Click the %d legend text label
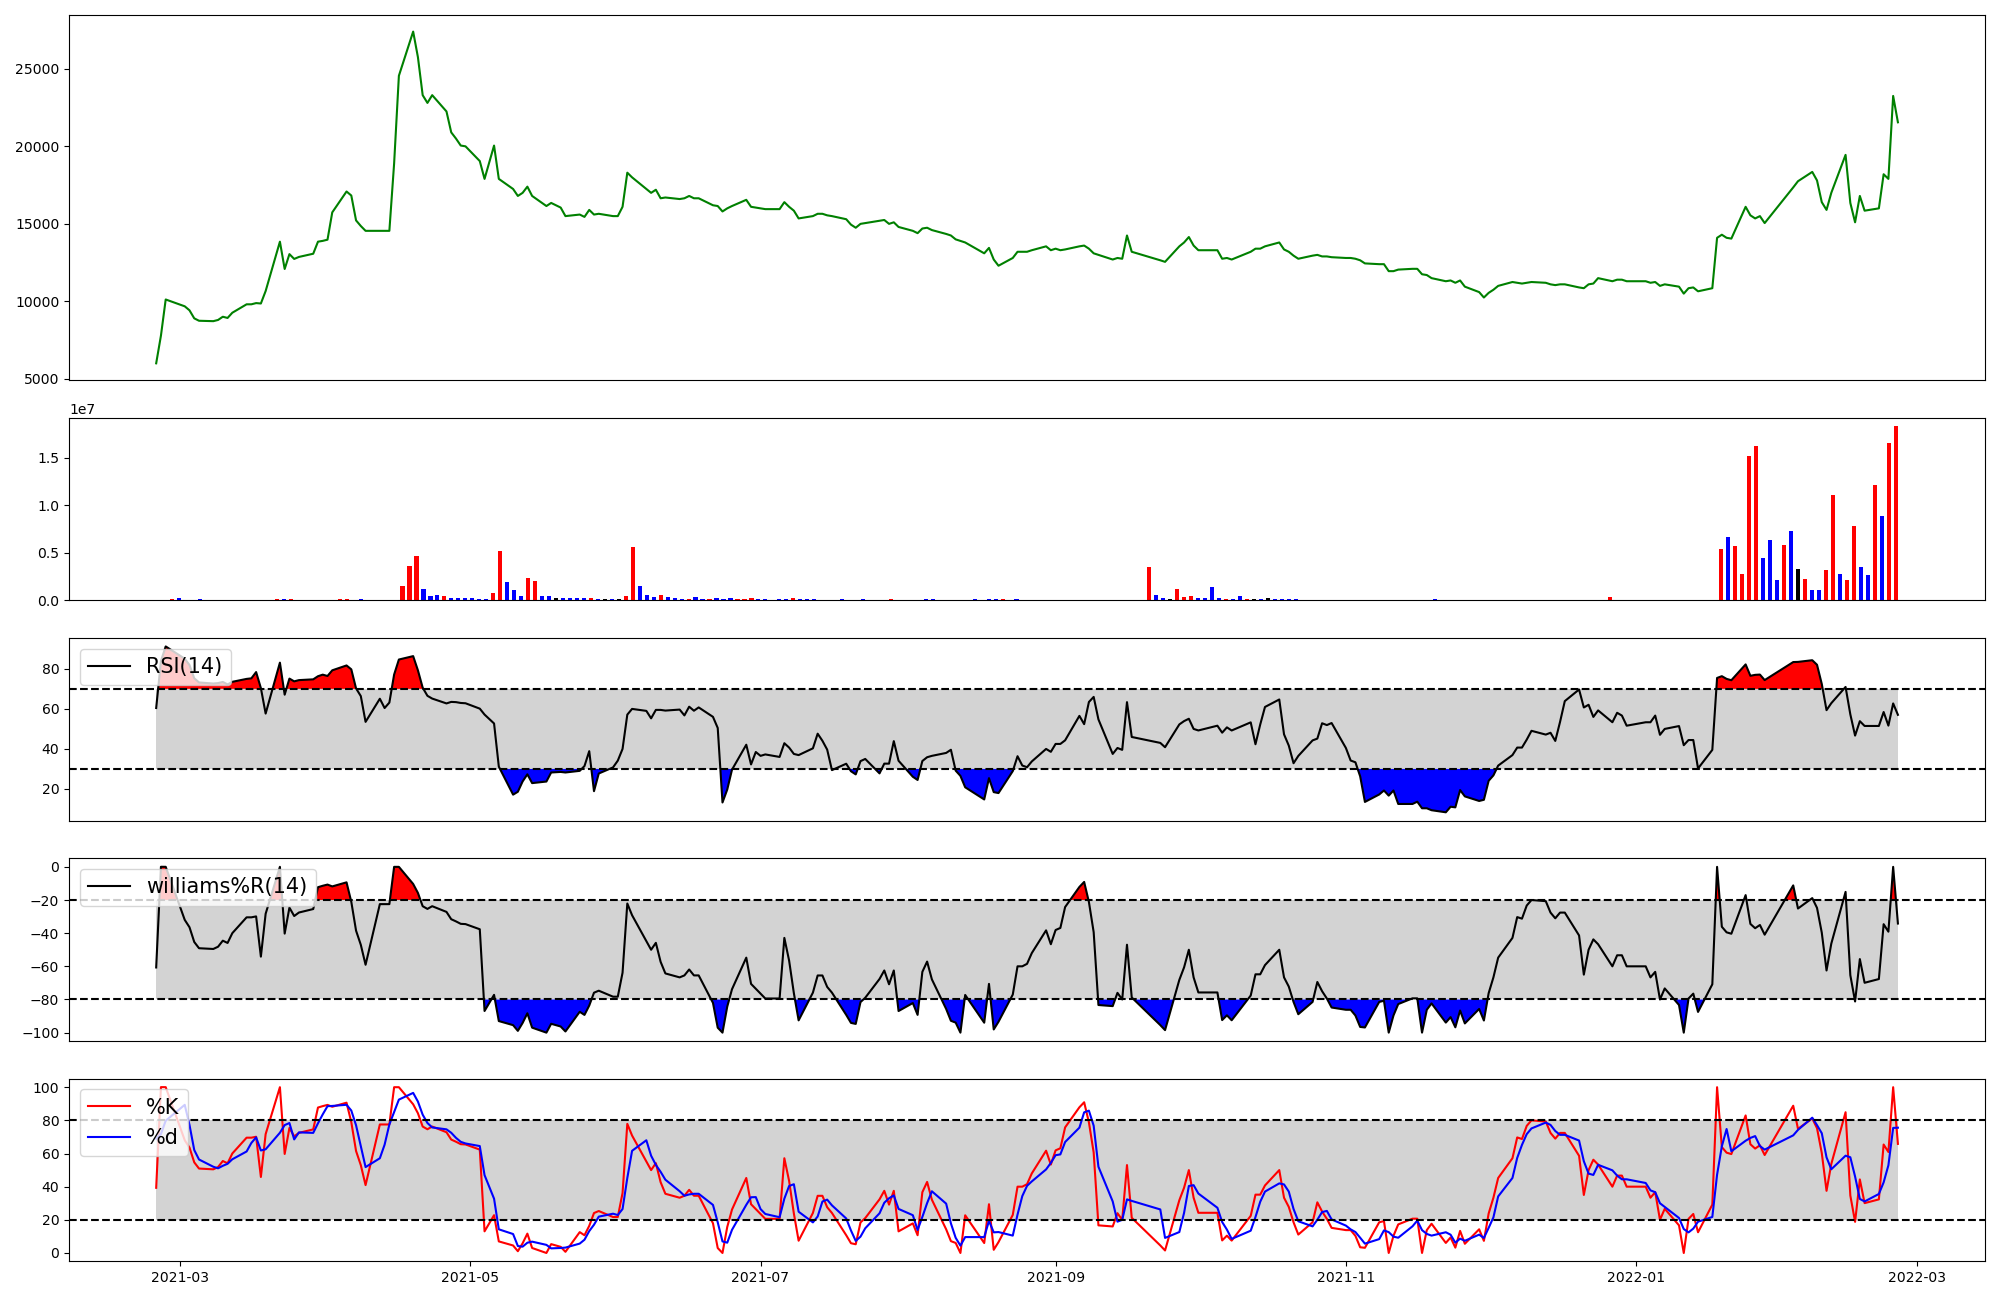The height and width of the screenshot is (1300, 2000). point(162,1137)
